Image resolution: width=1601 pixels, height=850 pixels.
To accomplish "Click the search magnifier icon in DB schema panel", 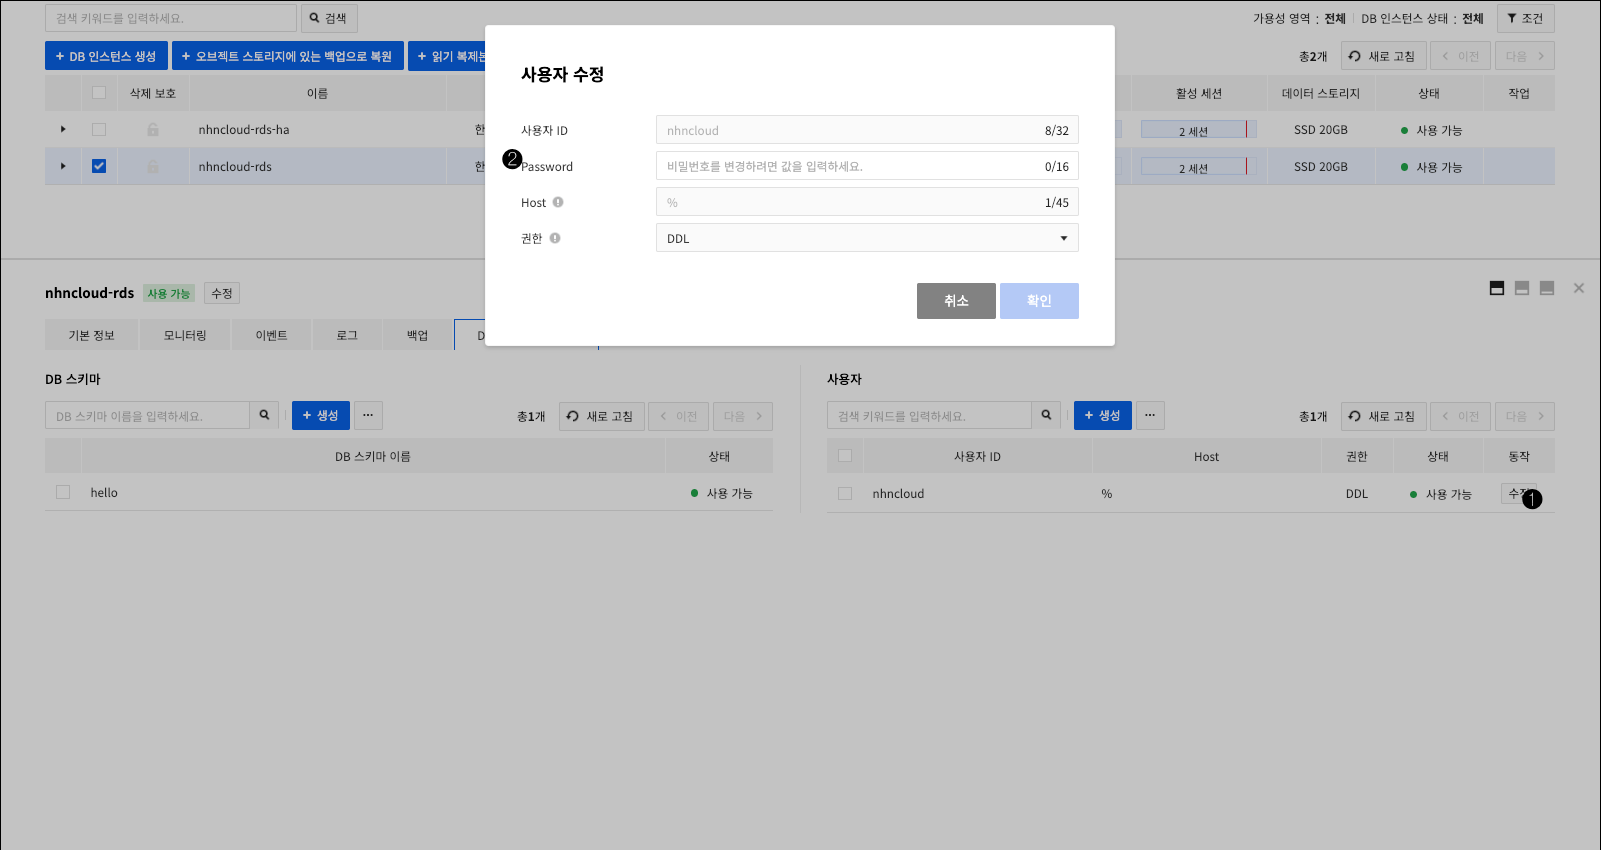I will (x=264, y=415).
